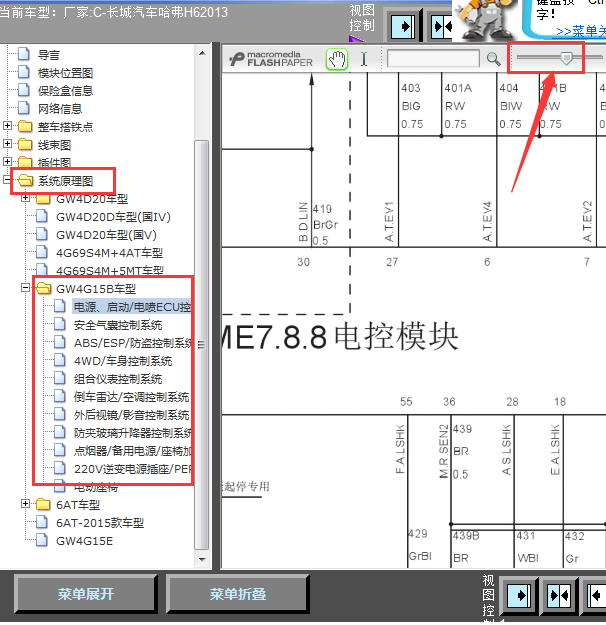This screenshot has height=625, width=606.
Task: Click the 当前车型 vehicle model header text
Action: point(114,12)
